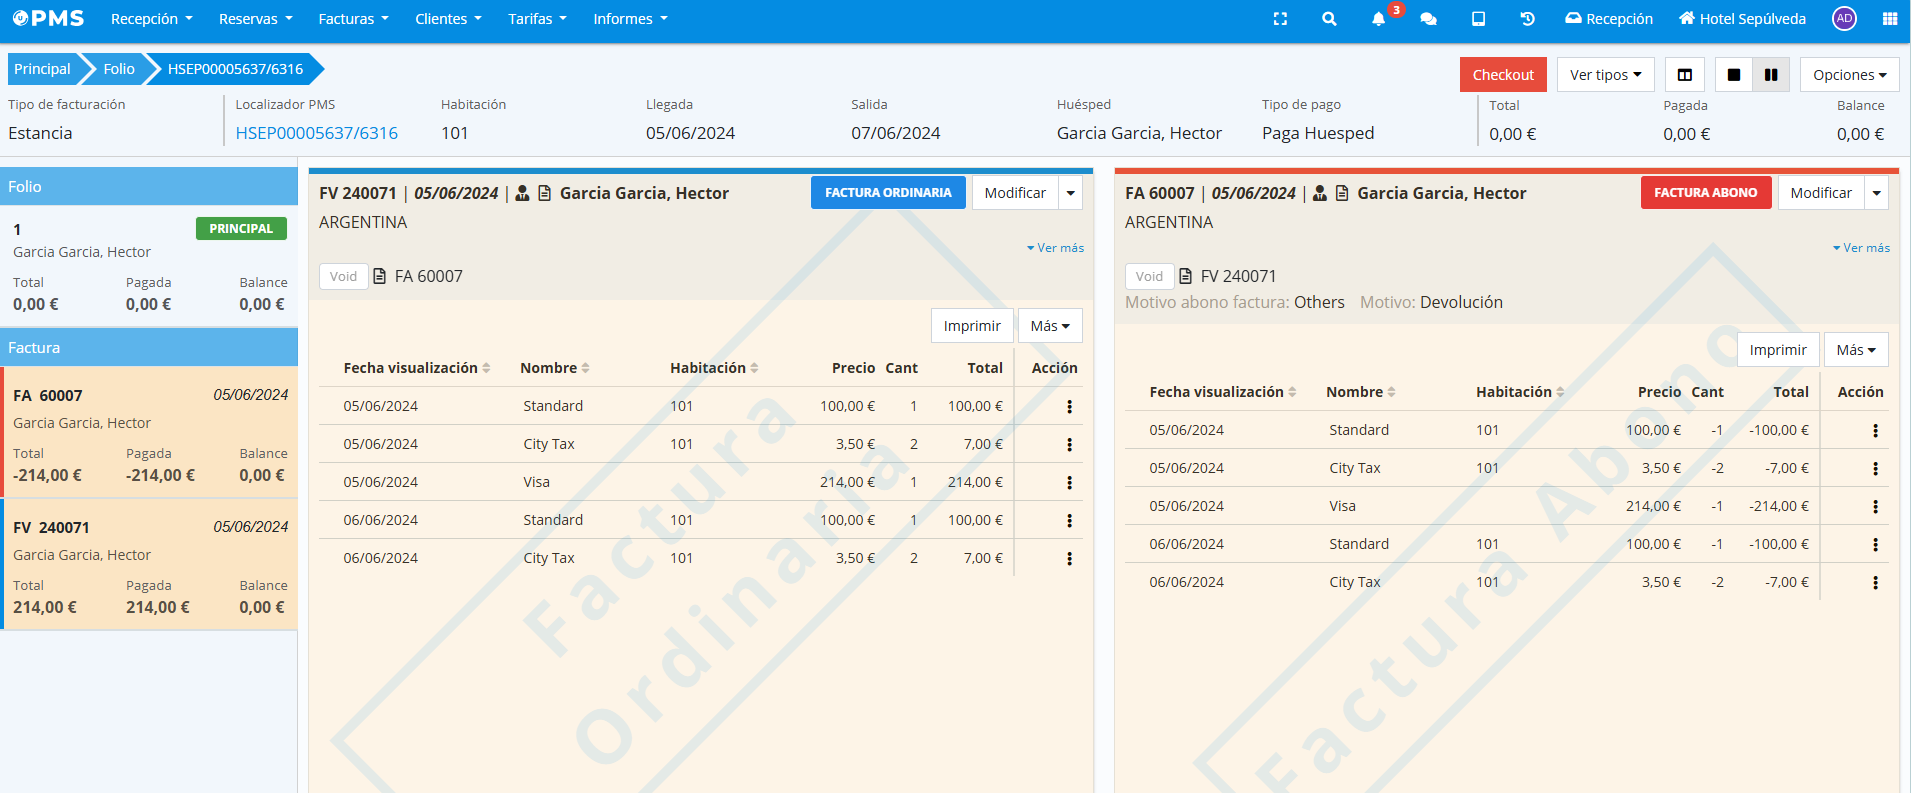Viewport: 1911px width, 793px height.
Task: Open the chat messages icon
Action: [x=1428, y=19]
